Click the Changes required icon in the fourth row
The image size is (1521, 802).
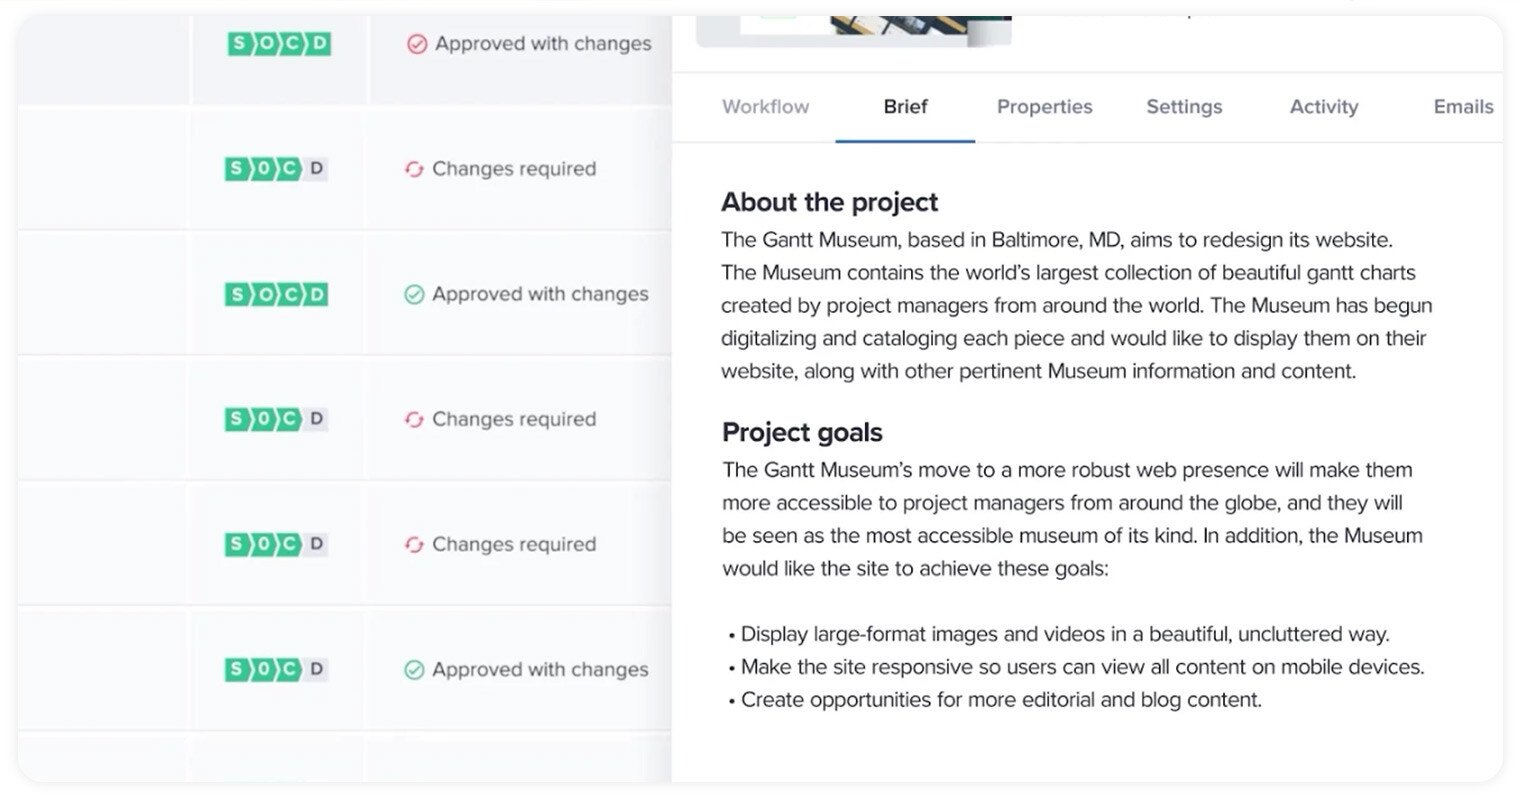click(414, 420)
